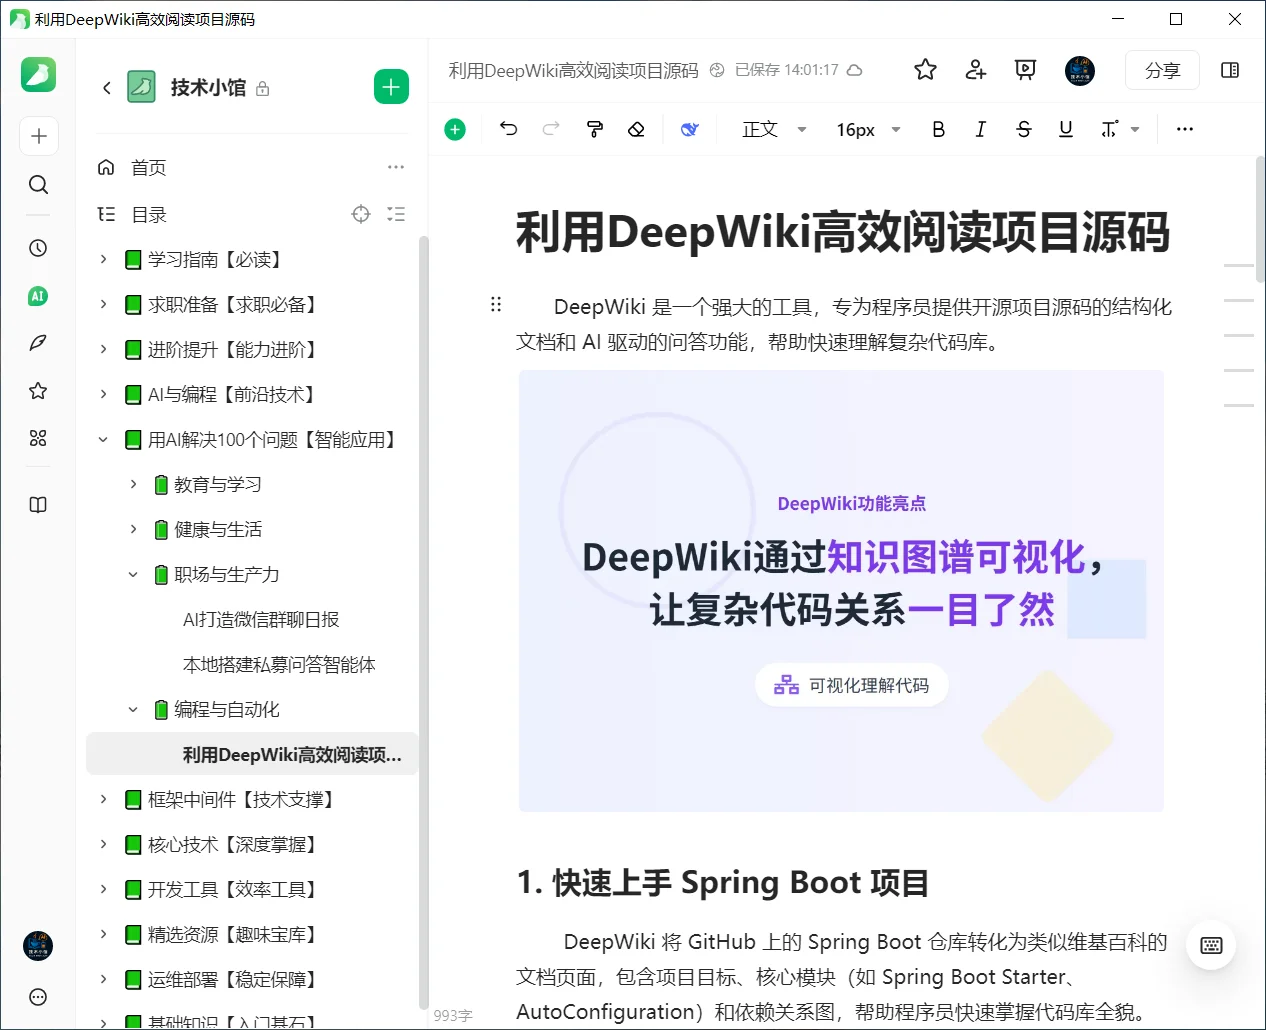
Task: Toggle strikethrough formatting
Action: point(1023,128)
